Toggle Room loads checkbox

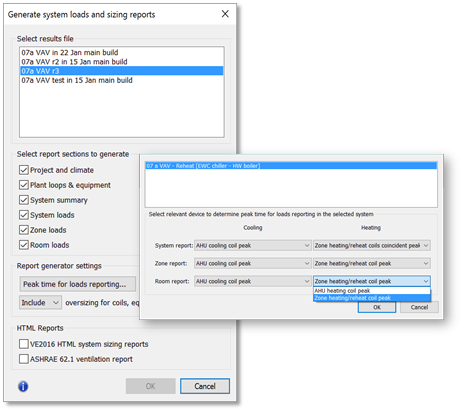coord(24,245)
